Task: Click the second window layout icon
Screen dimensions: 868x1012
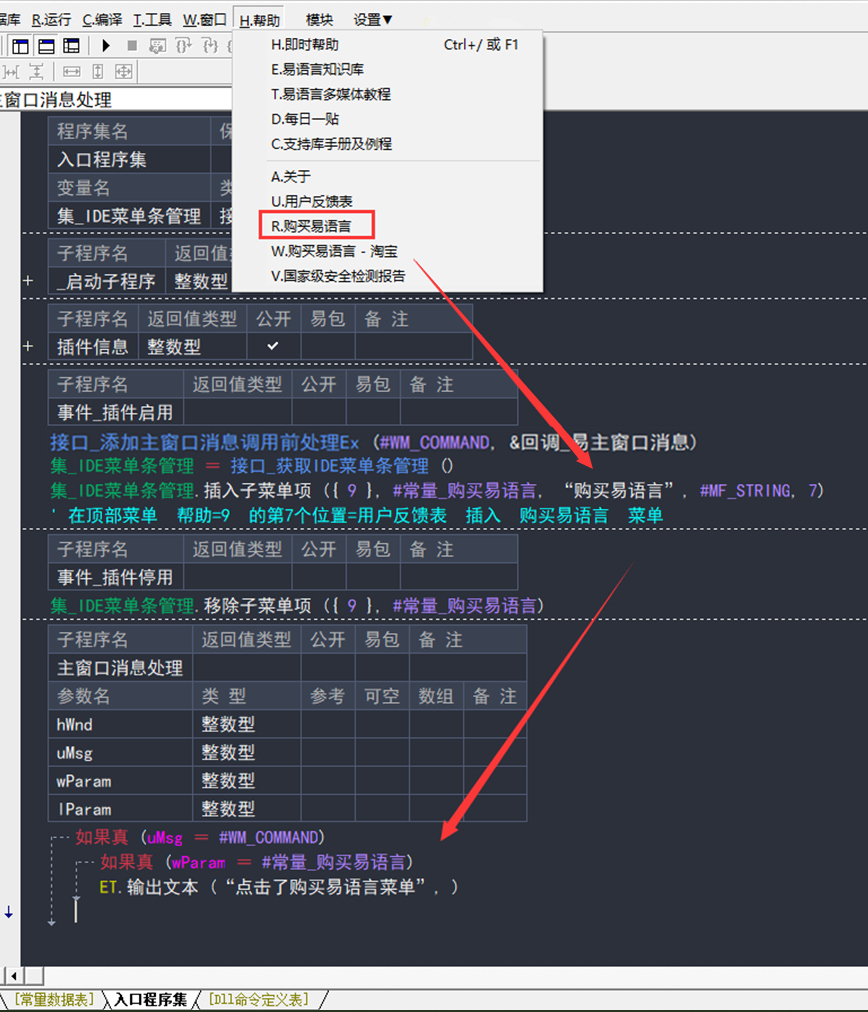Action: click(46, 46)
